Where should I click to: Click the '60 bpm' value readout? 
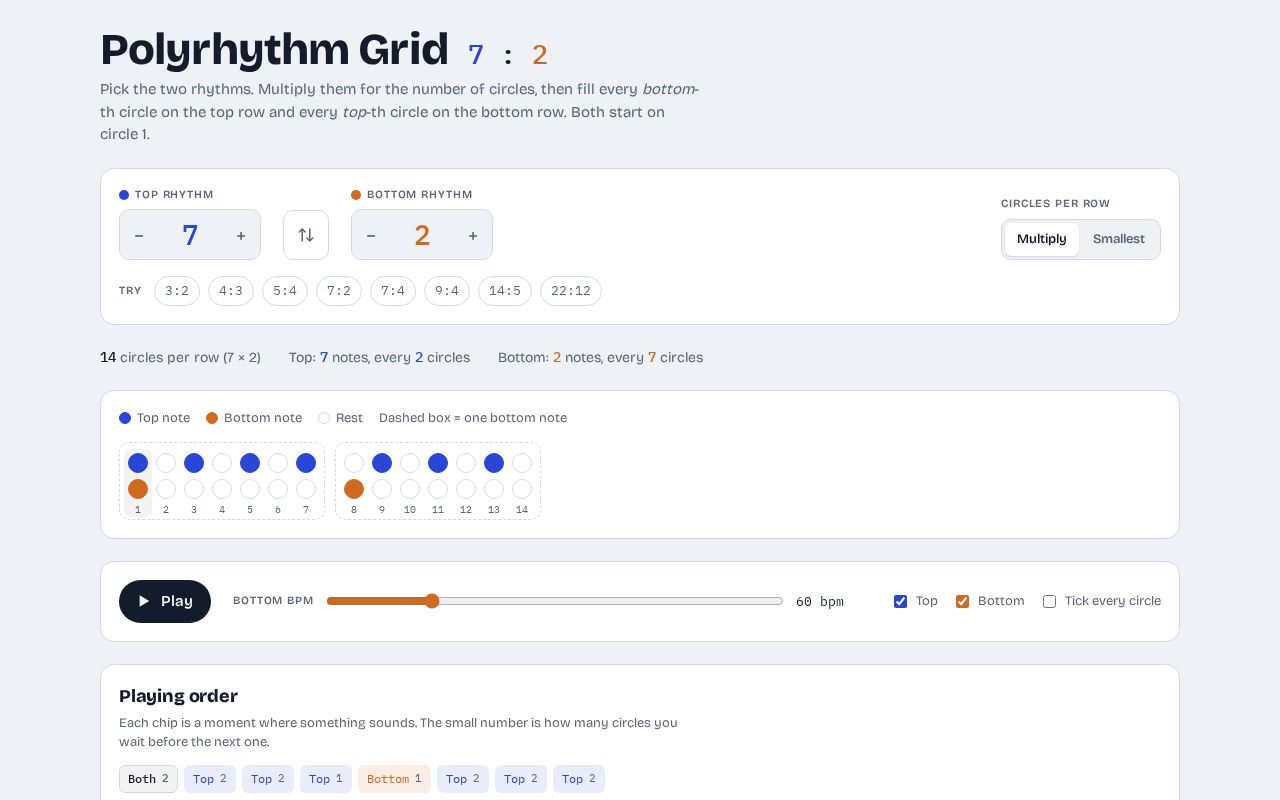(x=820, y=601)
